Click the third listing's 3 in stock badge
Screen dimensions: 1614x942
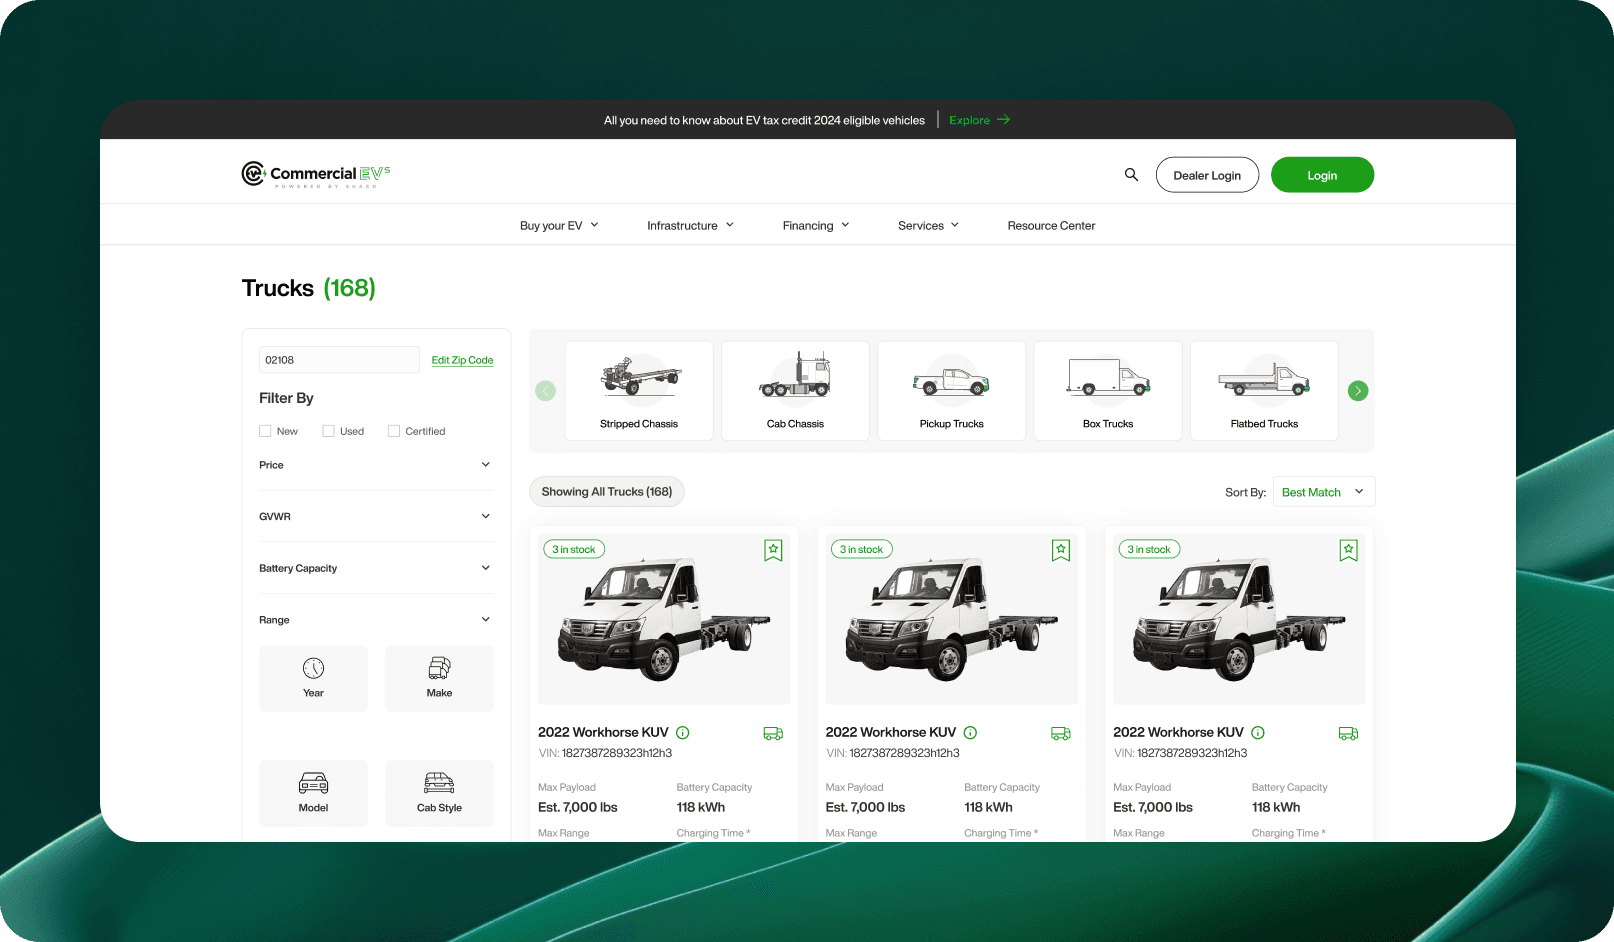(1149, 549)
